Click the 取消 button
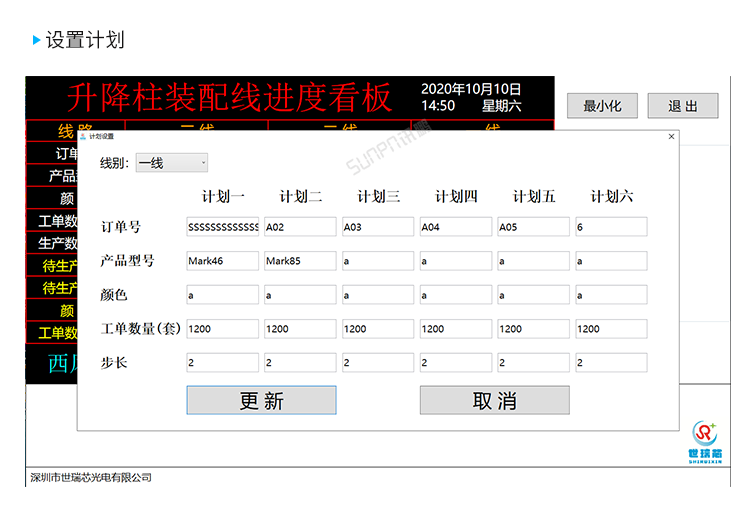This screenshot has height=523, width=750. coord(494,400)
